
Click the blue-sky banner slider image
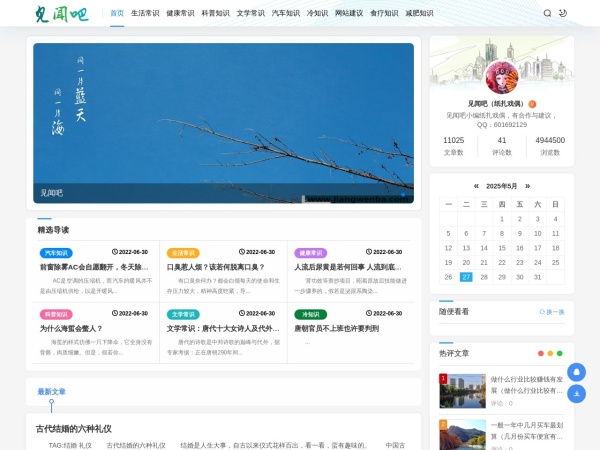coord(223,122)
